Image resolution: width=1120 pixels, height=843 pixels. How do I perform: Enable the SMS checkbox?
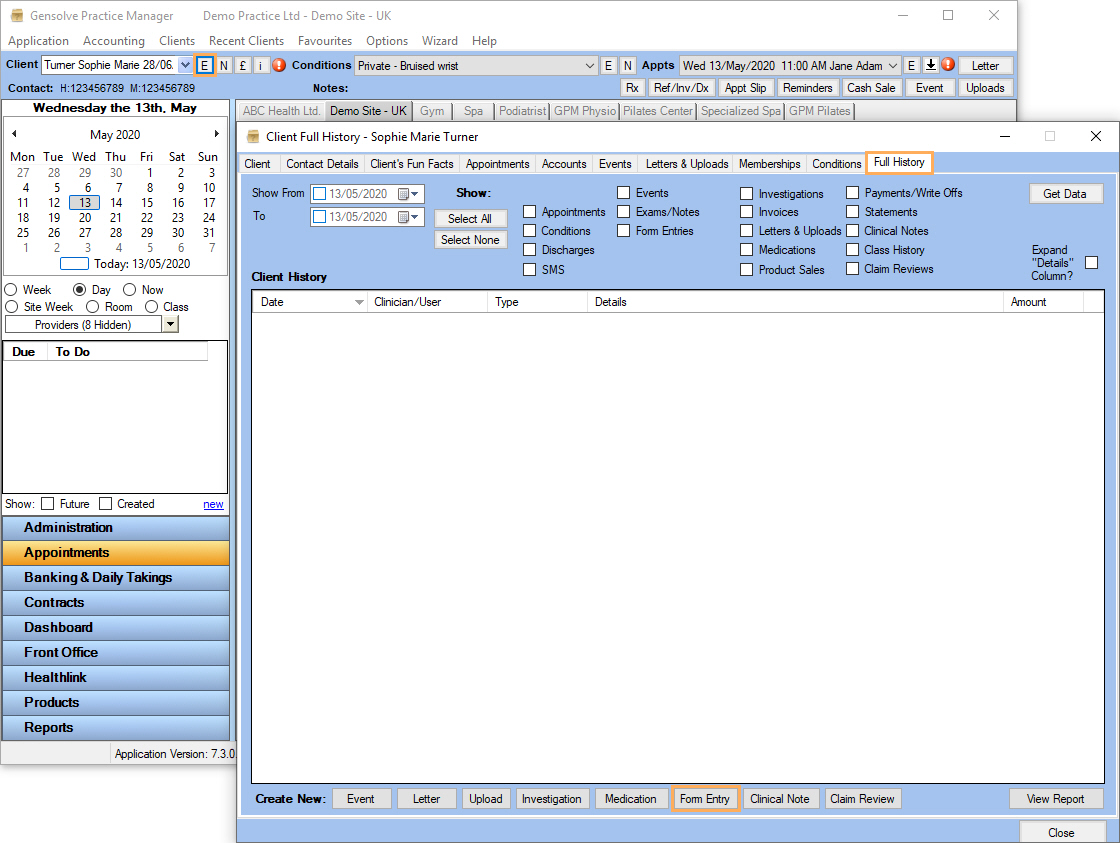point(529,269)
